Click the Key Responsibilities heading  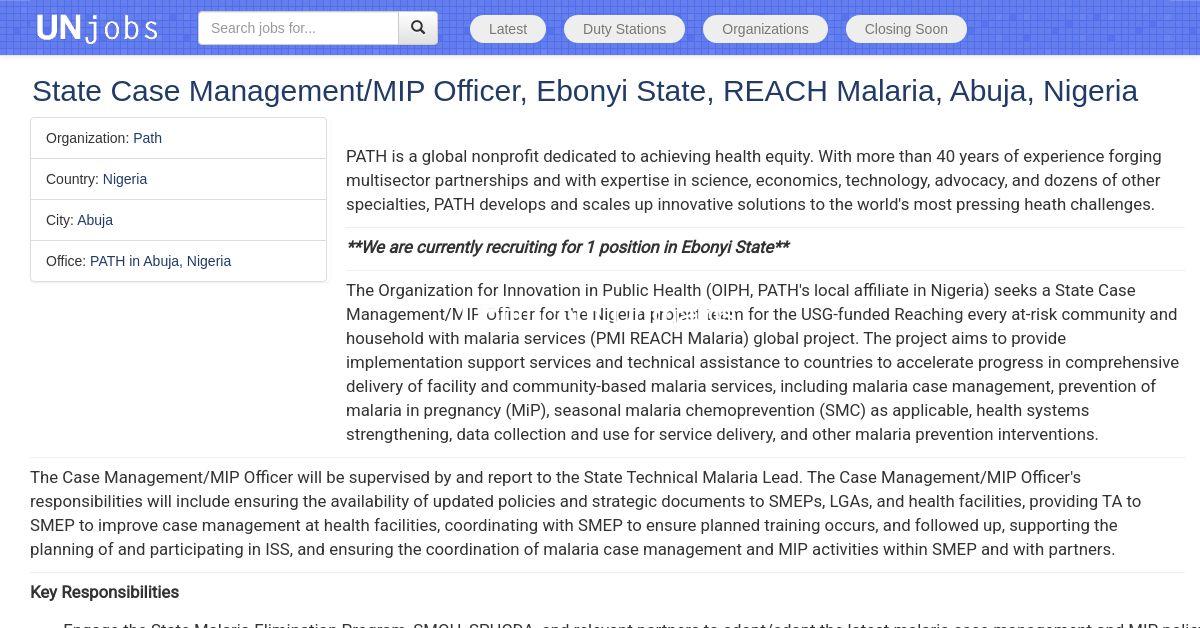[x=104, y=592]
